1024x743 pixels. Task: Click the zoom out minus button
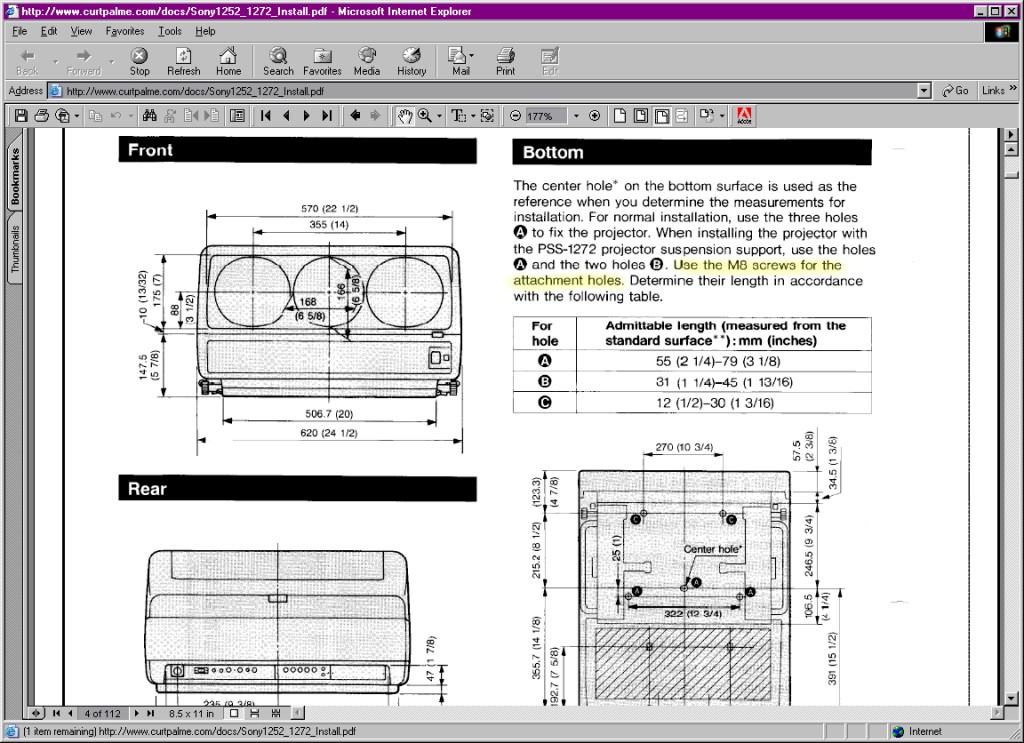515,116
